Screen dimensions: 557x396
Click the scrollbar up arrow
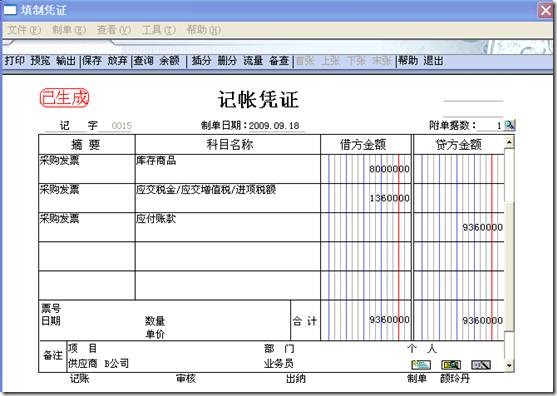(509, 142)
